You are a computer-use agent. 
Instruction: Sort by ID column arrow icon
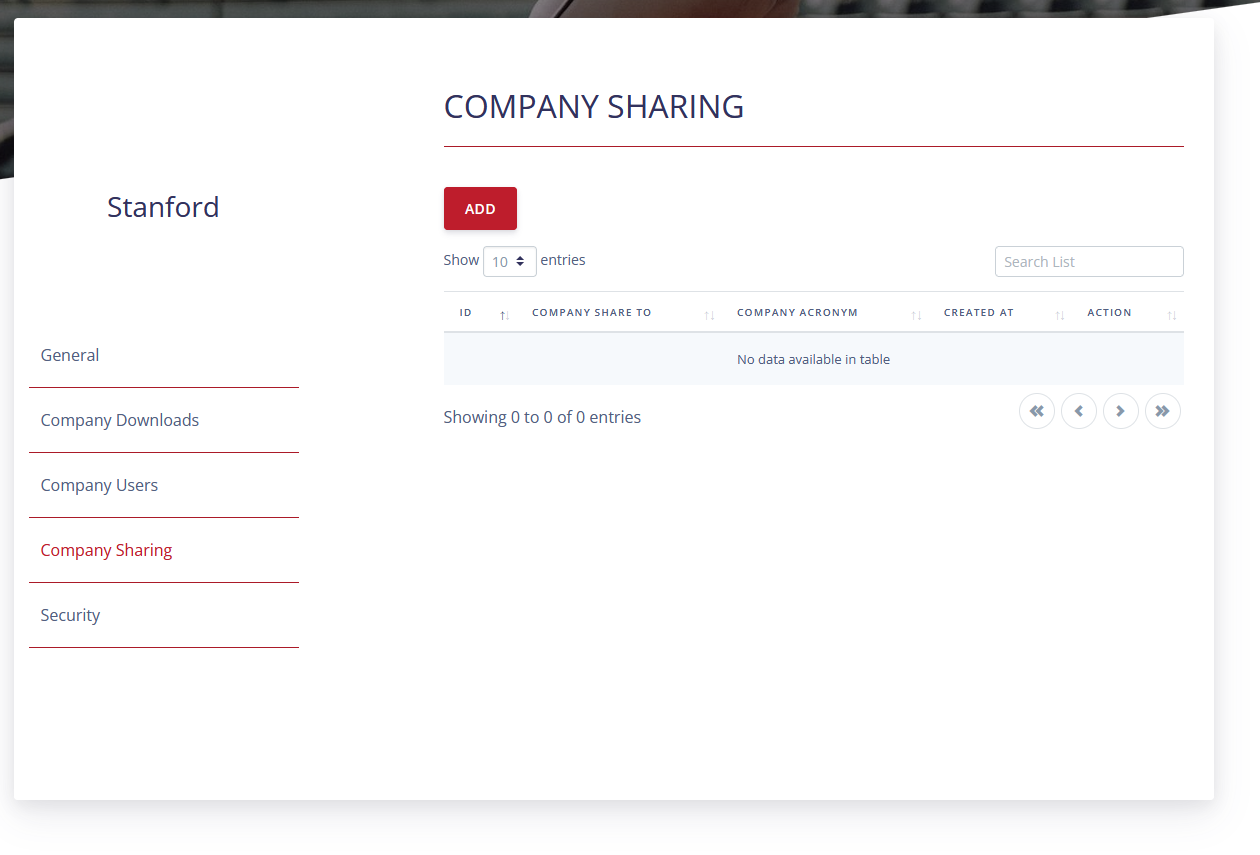(x=505, y=315)
